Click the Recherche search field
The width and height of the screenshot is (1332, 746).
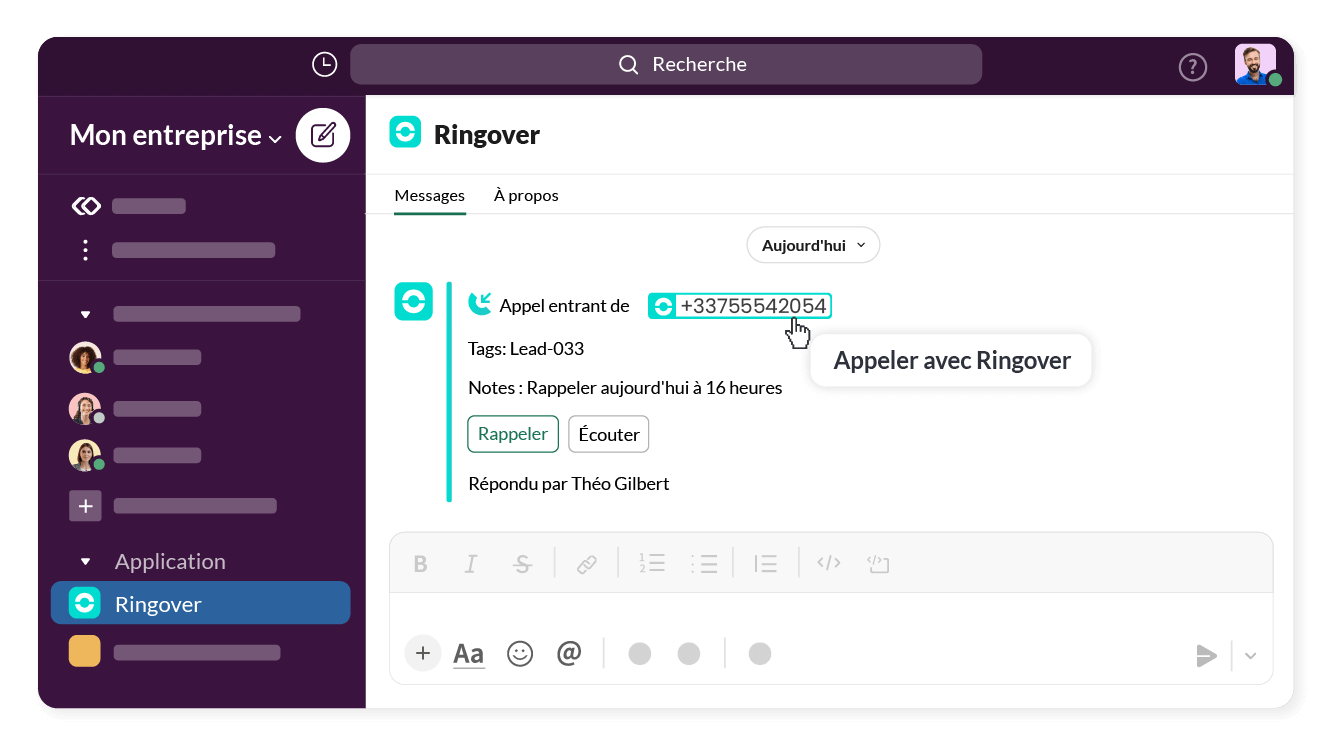coord(666,64)
